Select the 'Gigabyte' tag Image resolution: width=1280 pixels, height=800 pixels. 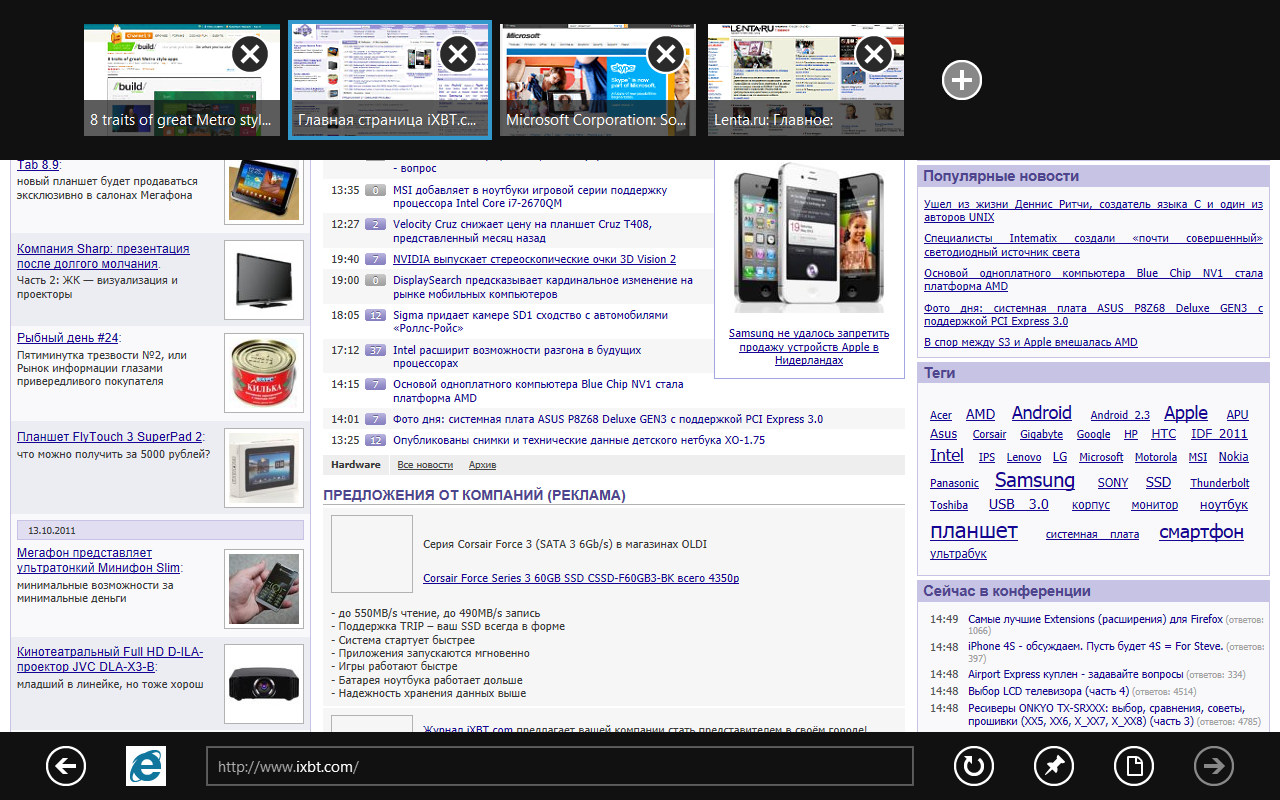tap(1041, 435)
